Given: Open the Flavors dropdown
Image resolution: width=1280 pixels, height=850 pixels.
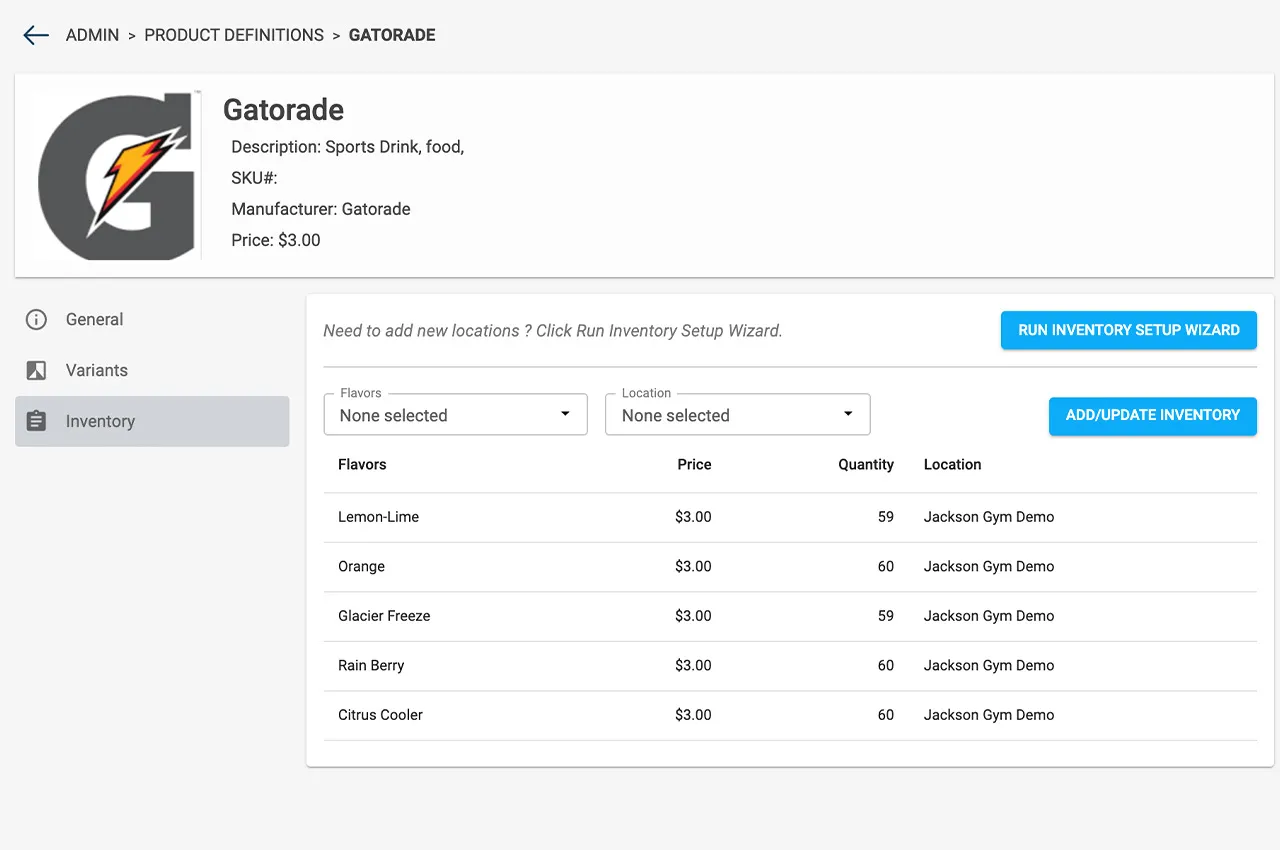Looking at the screenshot, I should (455, 414).
